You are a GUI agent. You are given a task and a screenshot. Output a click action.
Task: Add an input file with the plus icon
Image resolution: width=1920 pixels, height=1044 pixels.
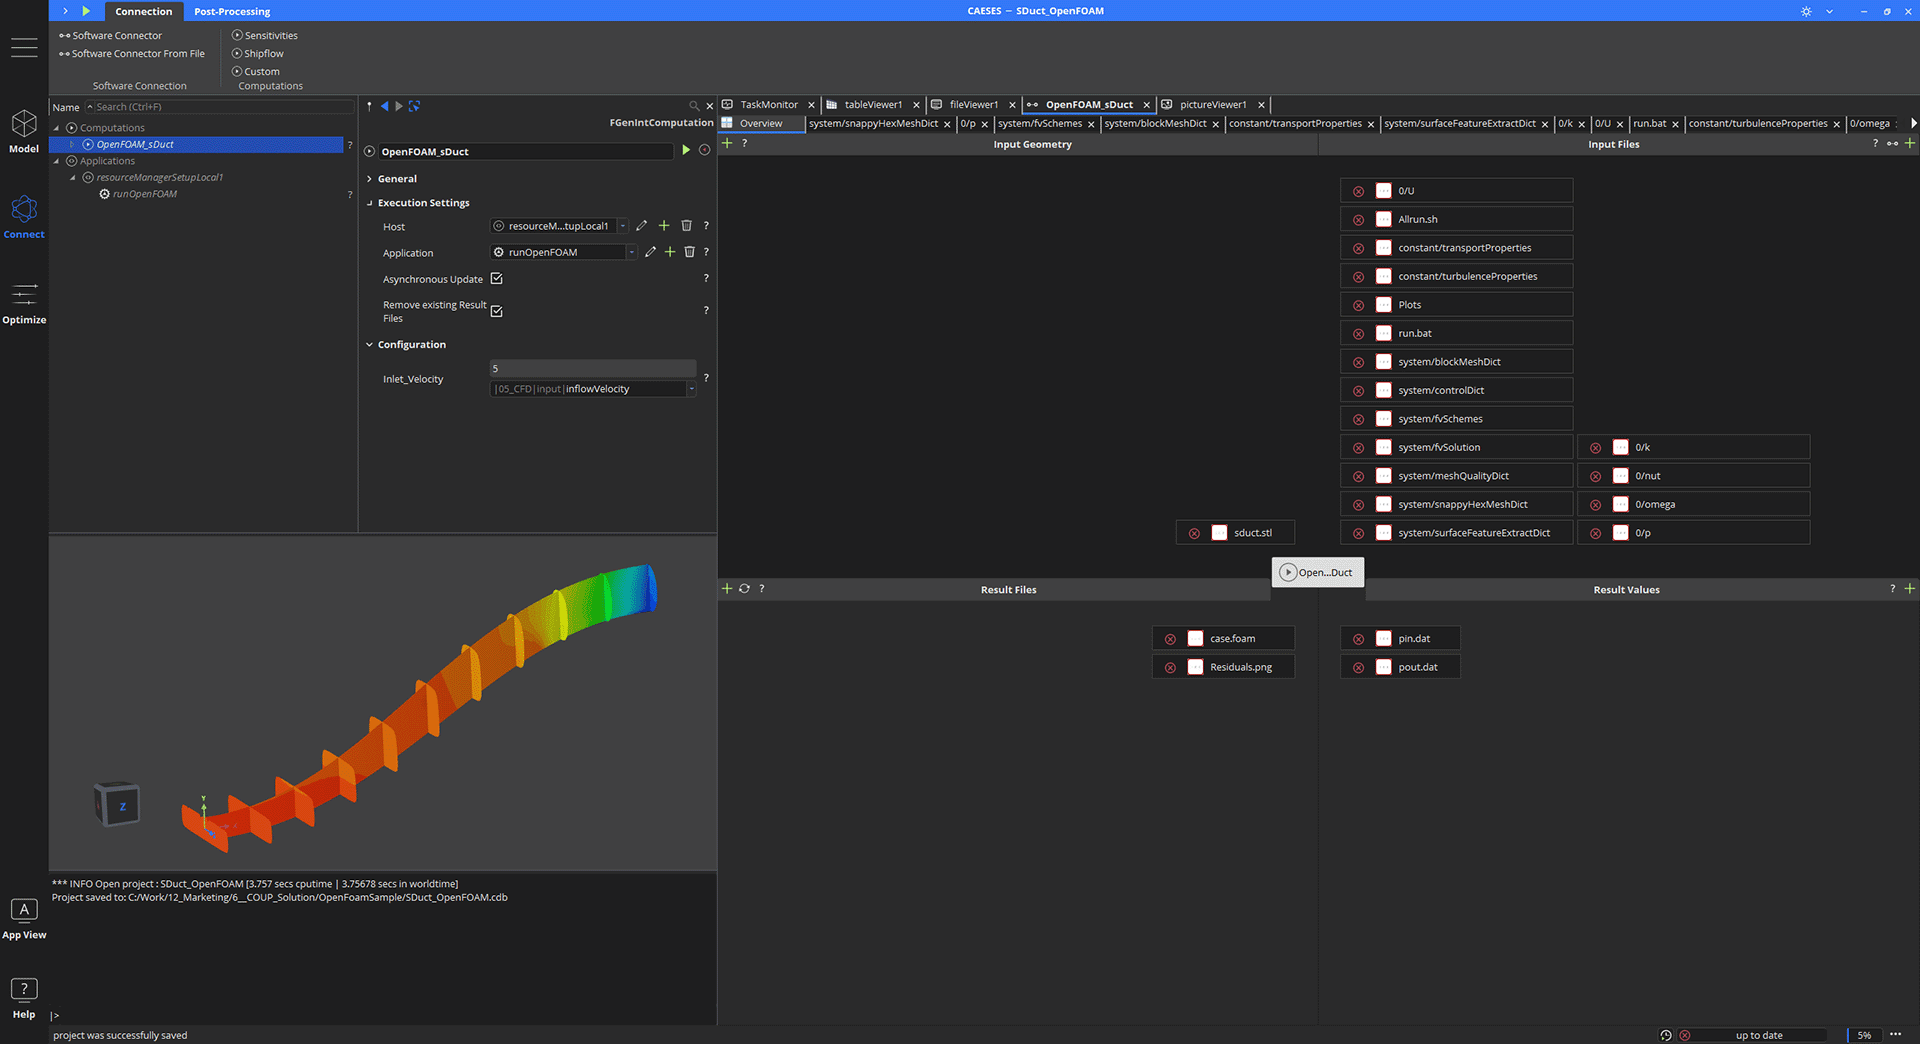click(x=1910, y=143)
